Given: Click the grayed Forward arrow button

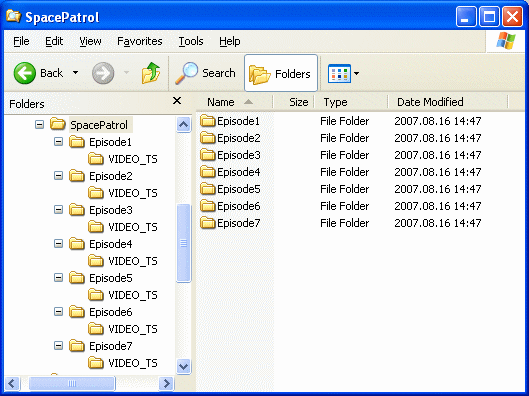Looking at the screenshot, I should click(103, 73).
